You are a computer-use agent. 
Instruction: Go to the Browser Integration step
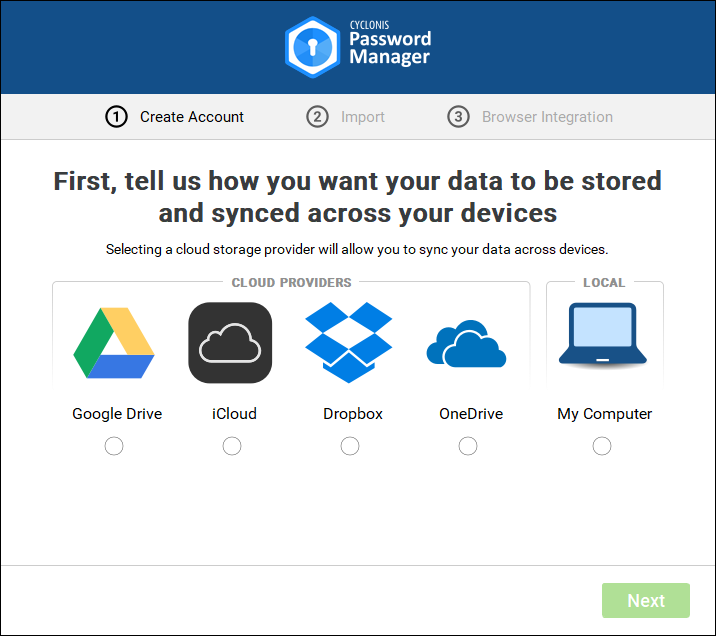(x=547, y=117)
